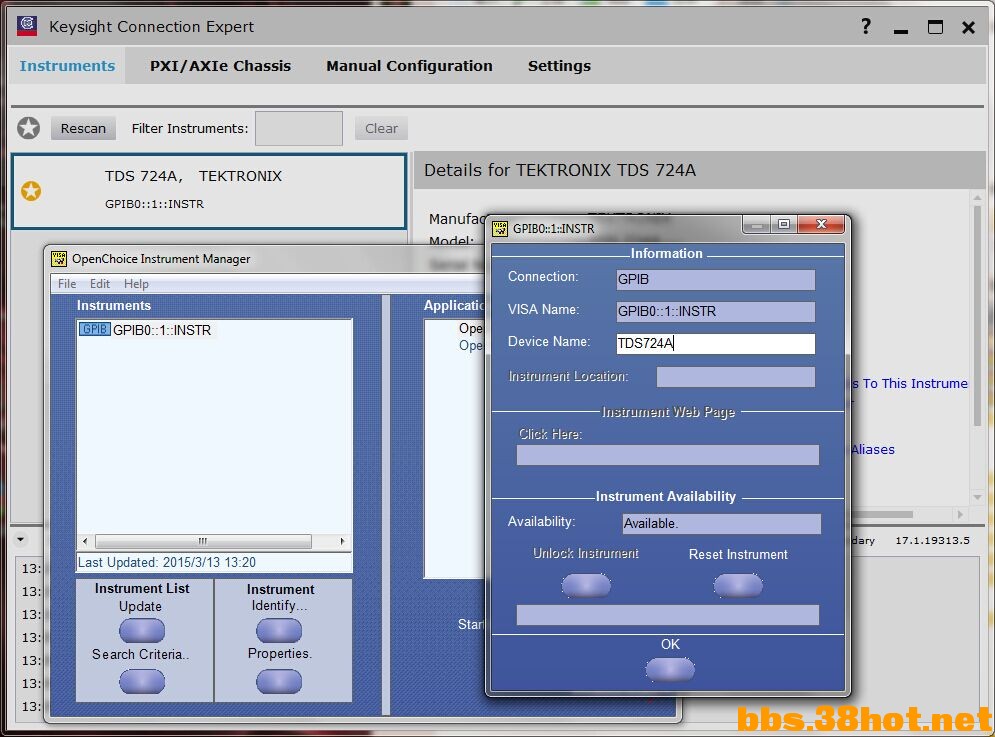Viewport: 995px width, 737px height.
Task: Click the Keysight Connection Expert app icon
Action: [27, 25]
